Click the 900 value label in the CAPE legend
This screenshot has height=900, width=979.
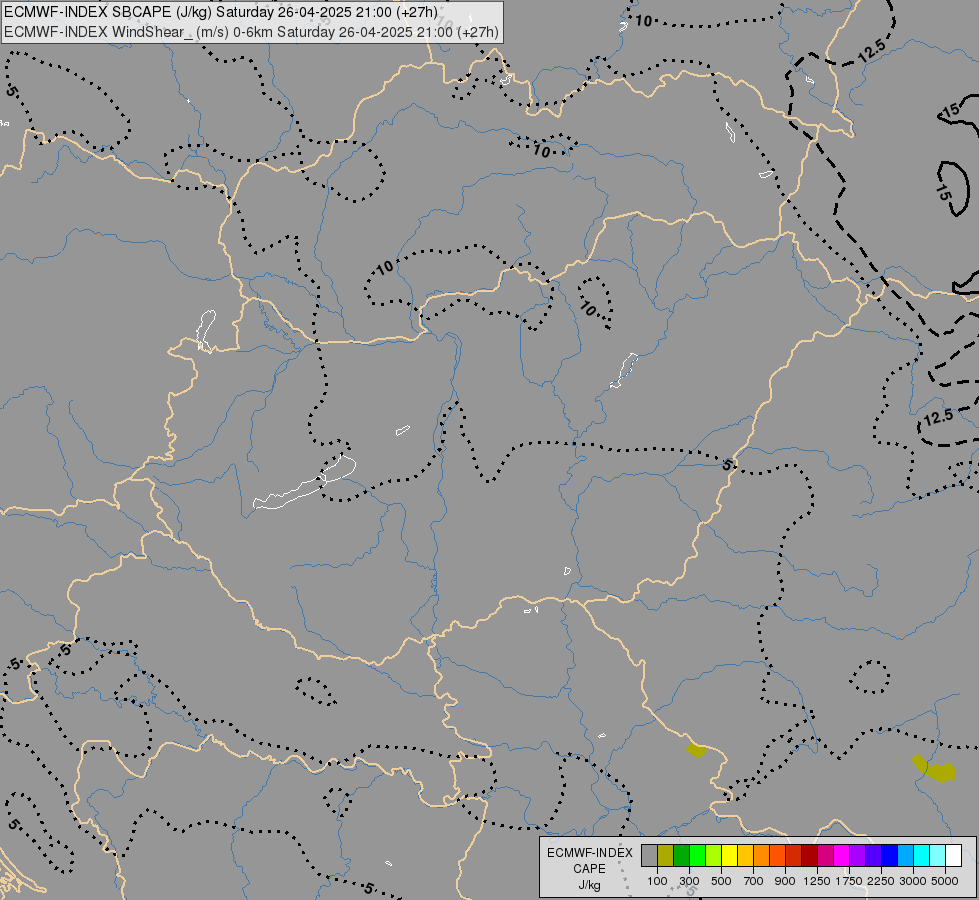(x=785, y=881)
